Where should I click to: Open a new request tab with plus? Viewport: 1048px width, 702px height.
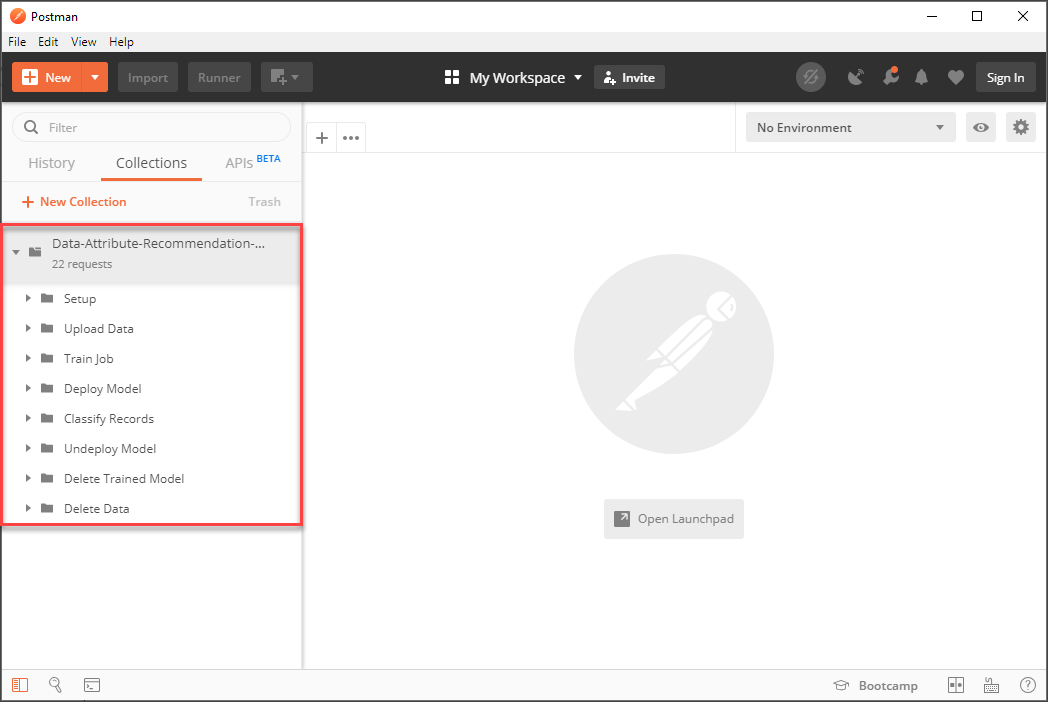(x=321, y=138)
